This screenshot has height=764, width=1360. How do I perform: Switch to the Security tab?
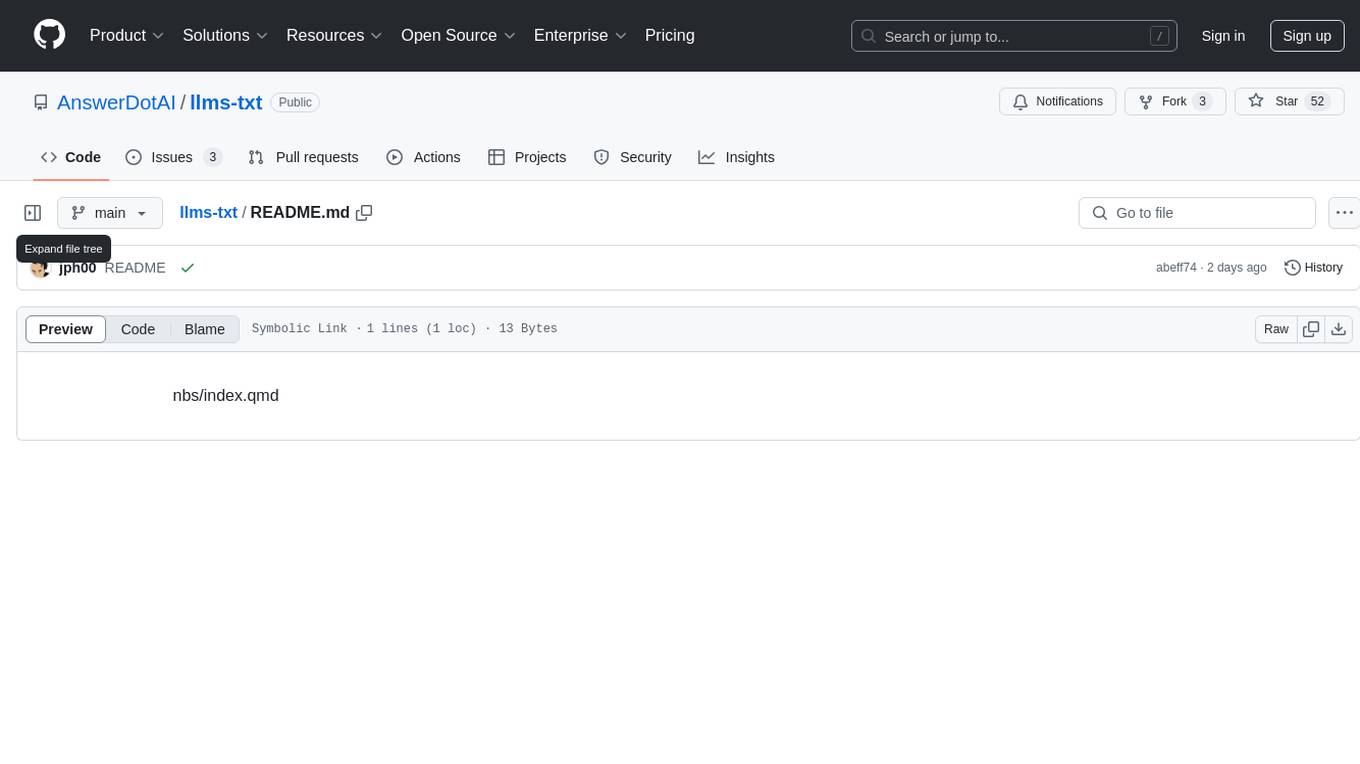click(632, 157)
